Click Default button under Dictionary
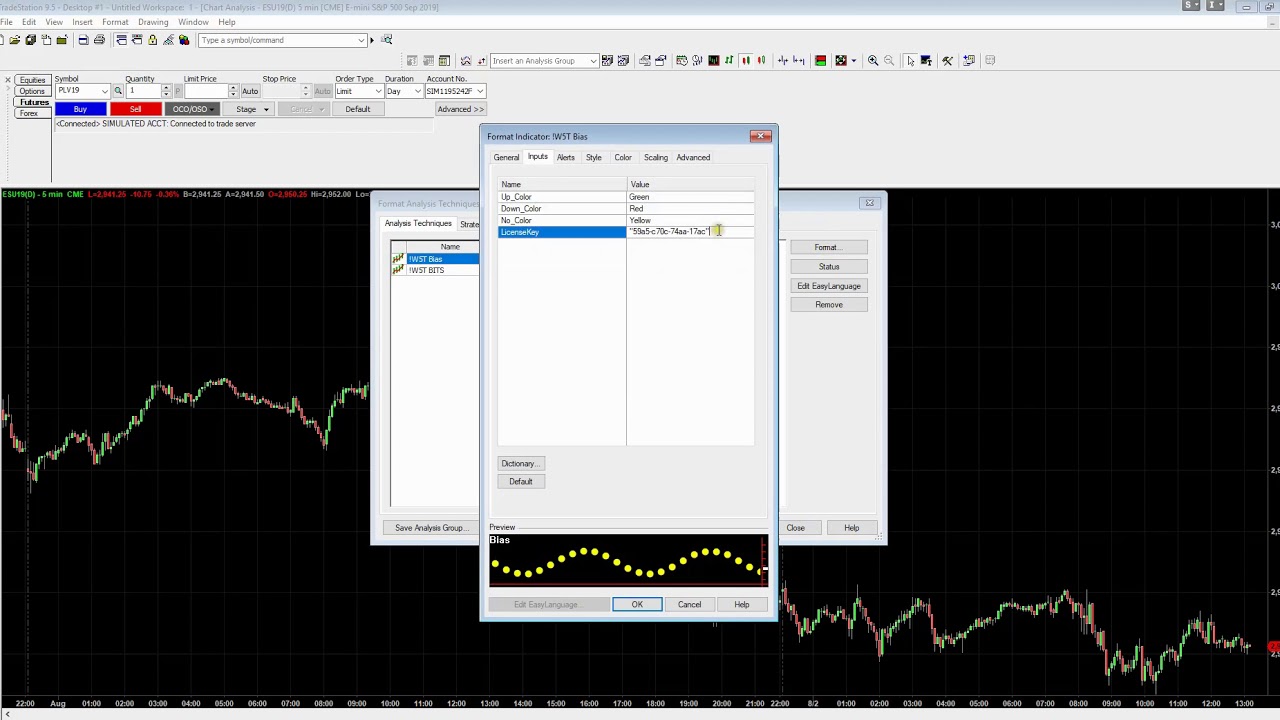This screenshot has height=720, width=1280. click(520, 481)
